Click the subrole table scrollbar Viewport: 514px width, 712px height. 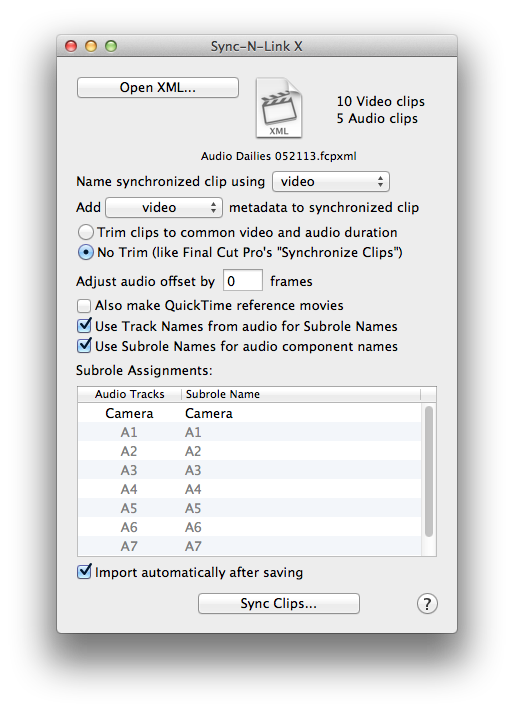point(429,472)
